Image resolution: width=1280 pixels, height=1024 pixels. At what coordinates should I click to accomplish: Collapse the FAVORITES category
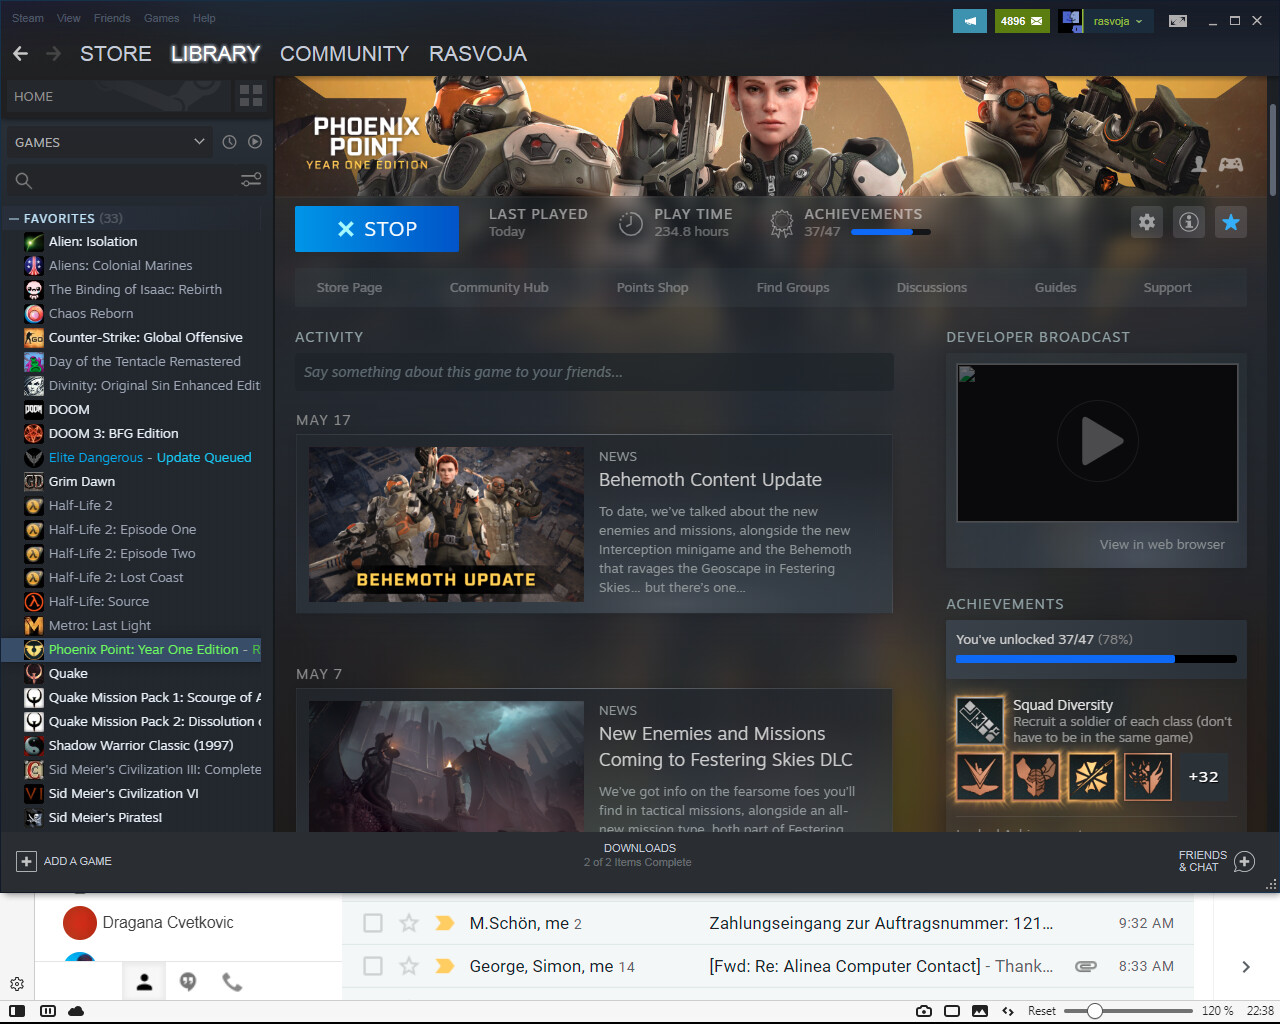[x=14, y=218]
